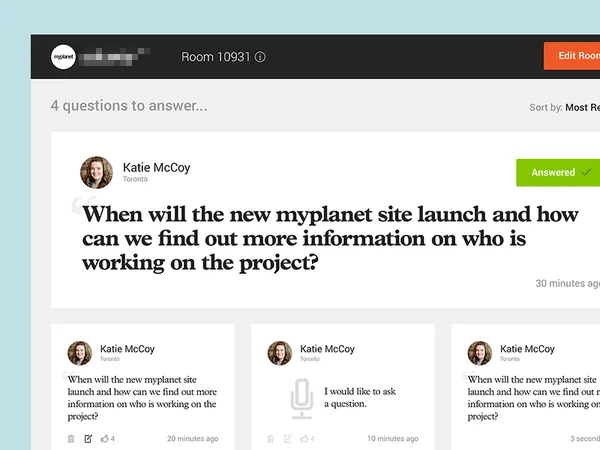Click the myplanet logo in header

63,57
